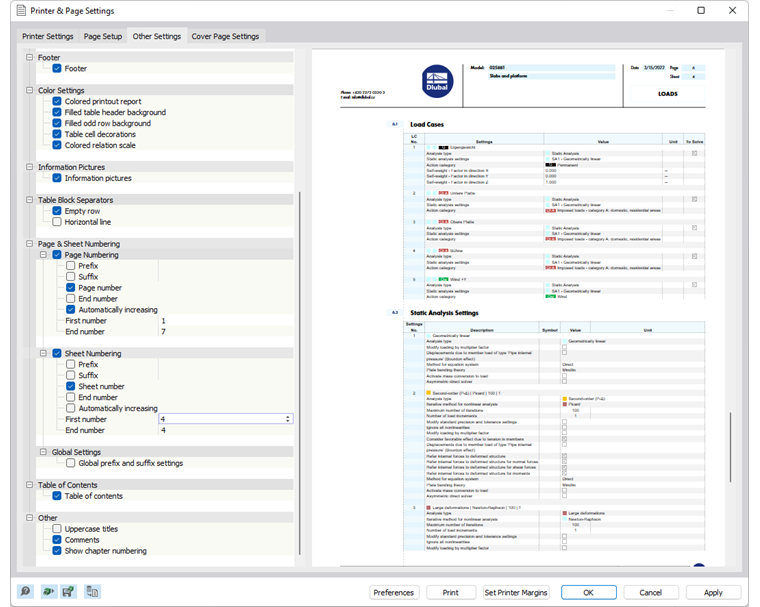Collapse Table Block Separators section
The width and height of the screenshot is (760, 607).
[30, 200]
